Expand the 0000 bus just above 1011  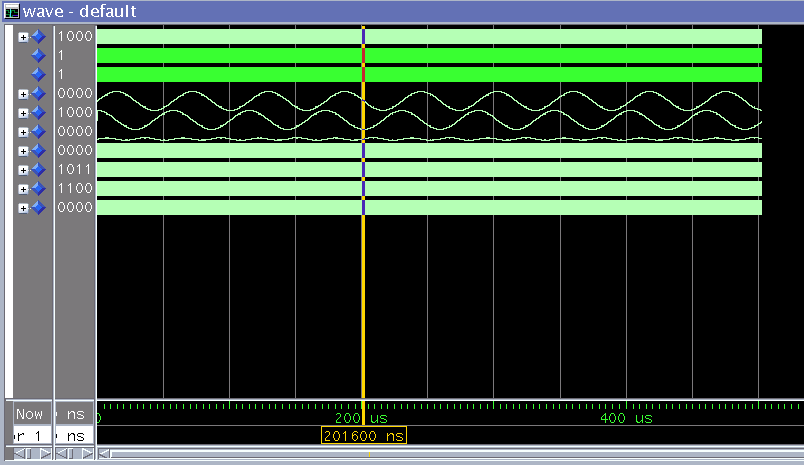23,151
